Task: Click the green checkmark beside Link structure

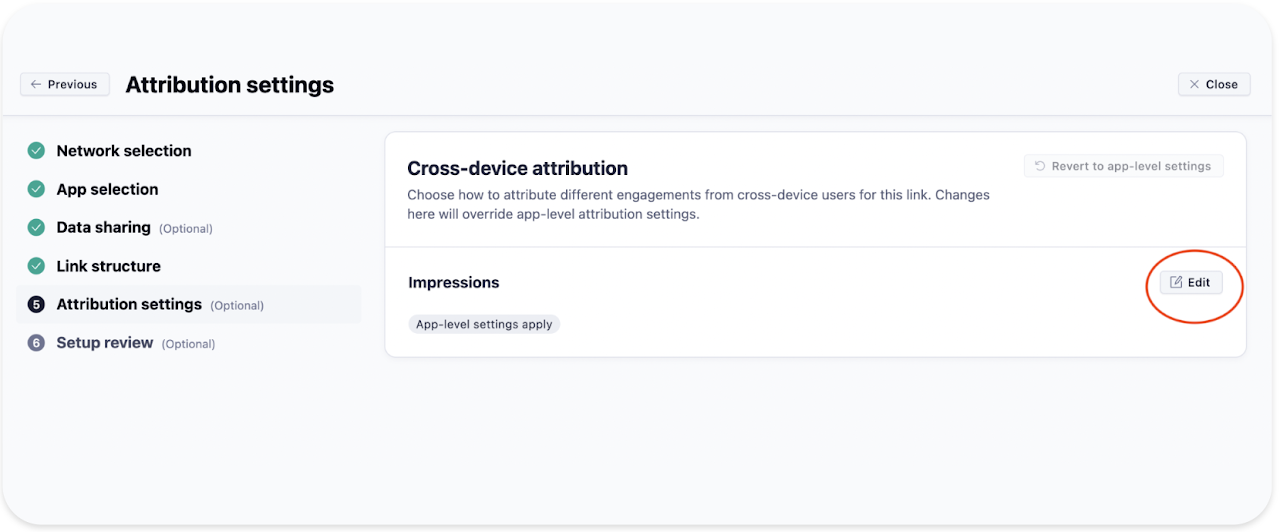Action: pos(36,266)
